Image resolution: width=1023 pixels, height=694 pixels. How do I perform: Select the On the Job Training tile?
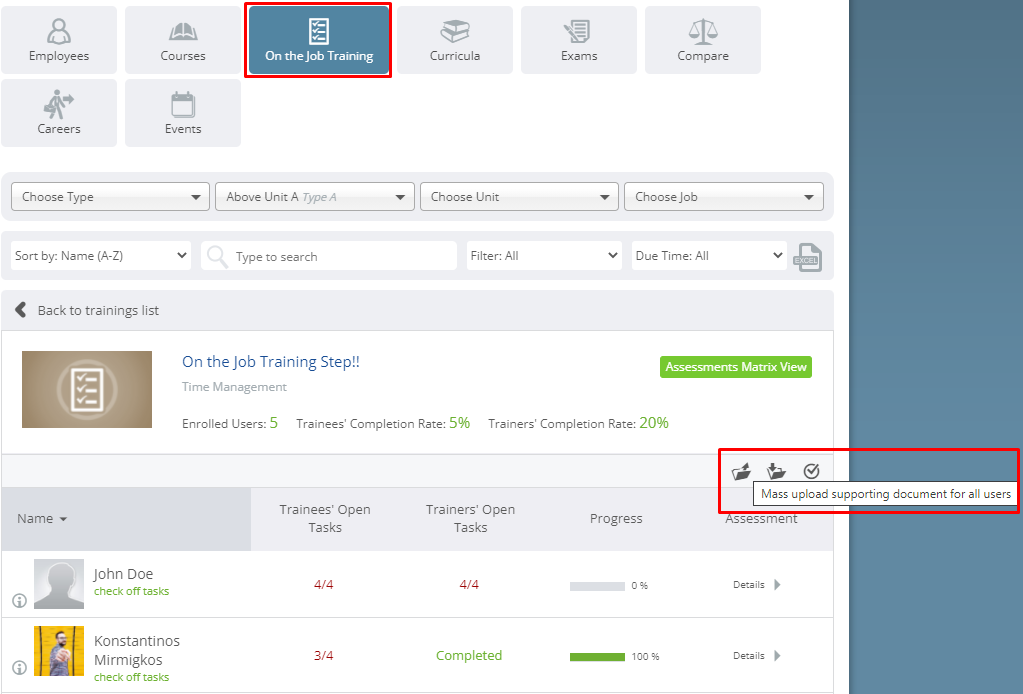coord(318,40)
